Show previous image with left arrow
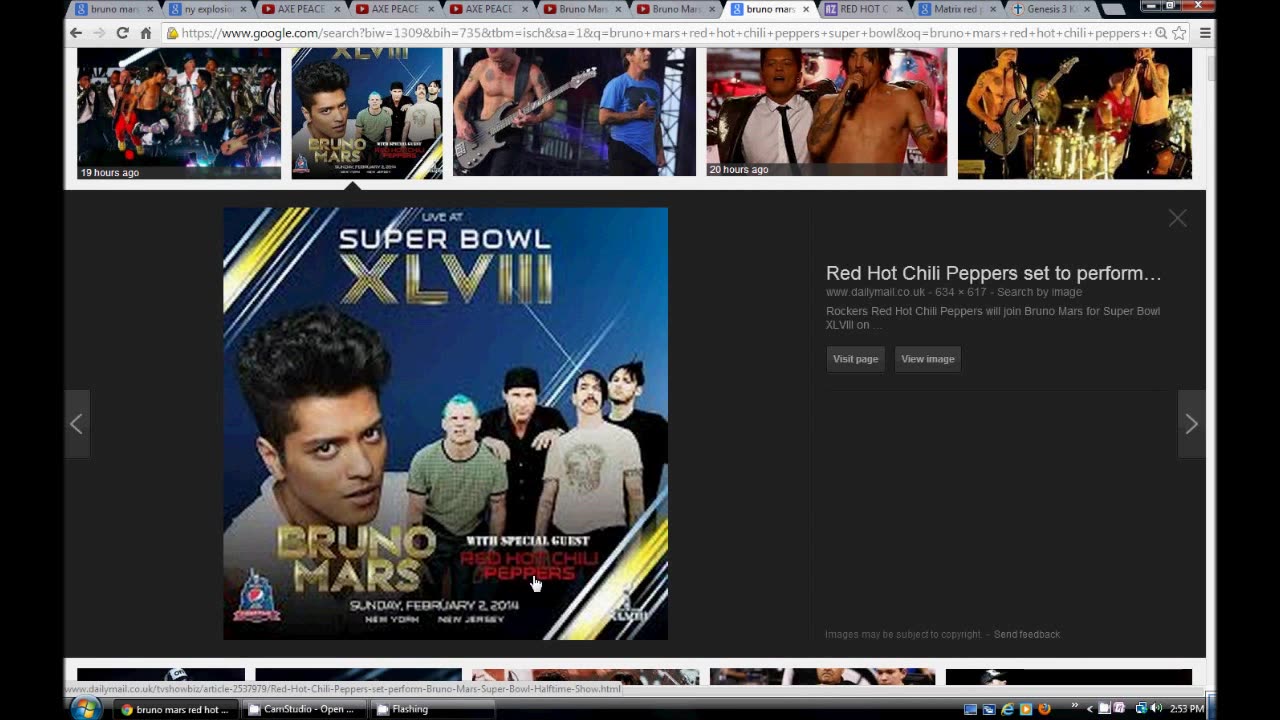1280x720 pixels. click(x=77, y=424)
